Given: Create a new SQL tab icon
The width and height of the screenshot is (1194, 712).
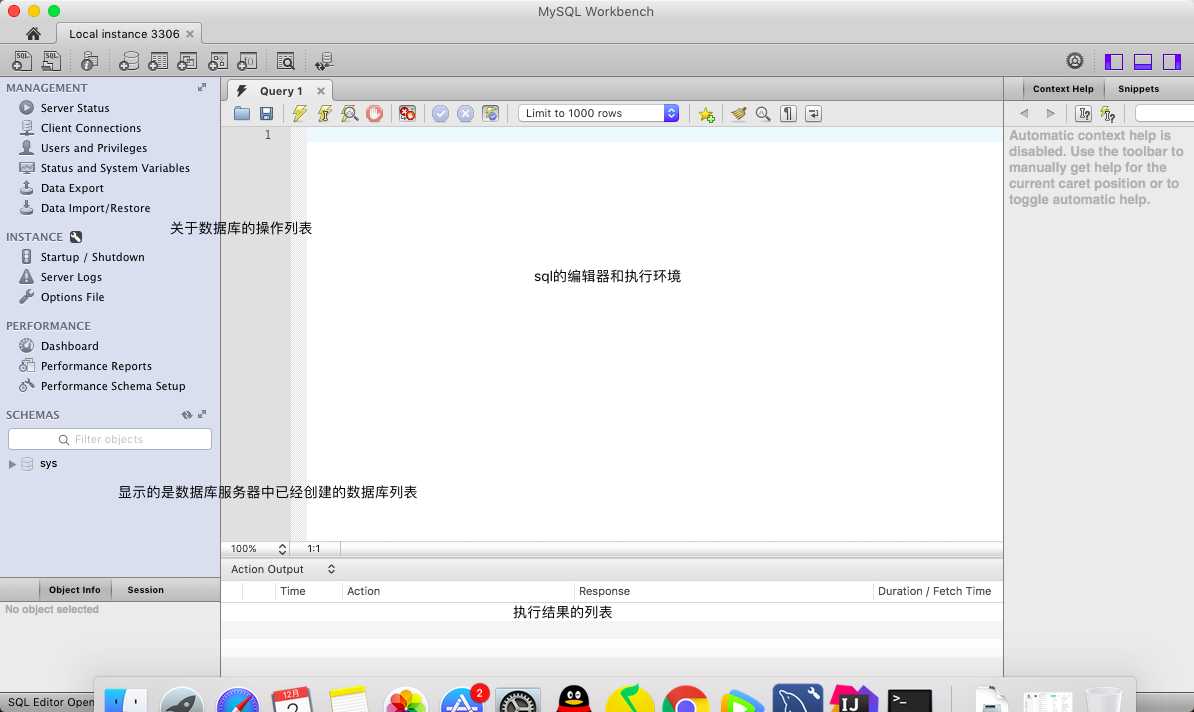Looking at the screenshot, I should point(22,61).
